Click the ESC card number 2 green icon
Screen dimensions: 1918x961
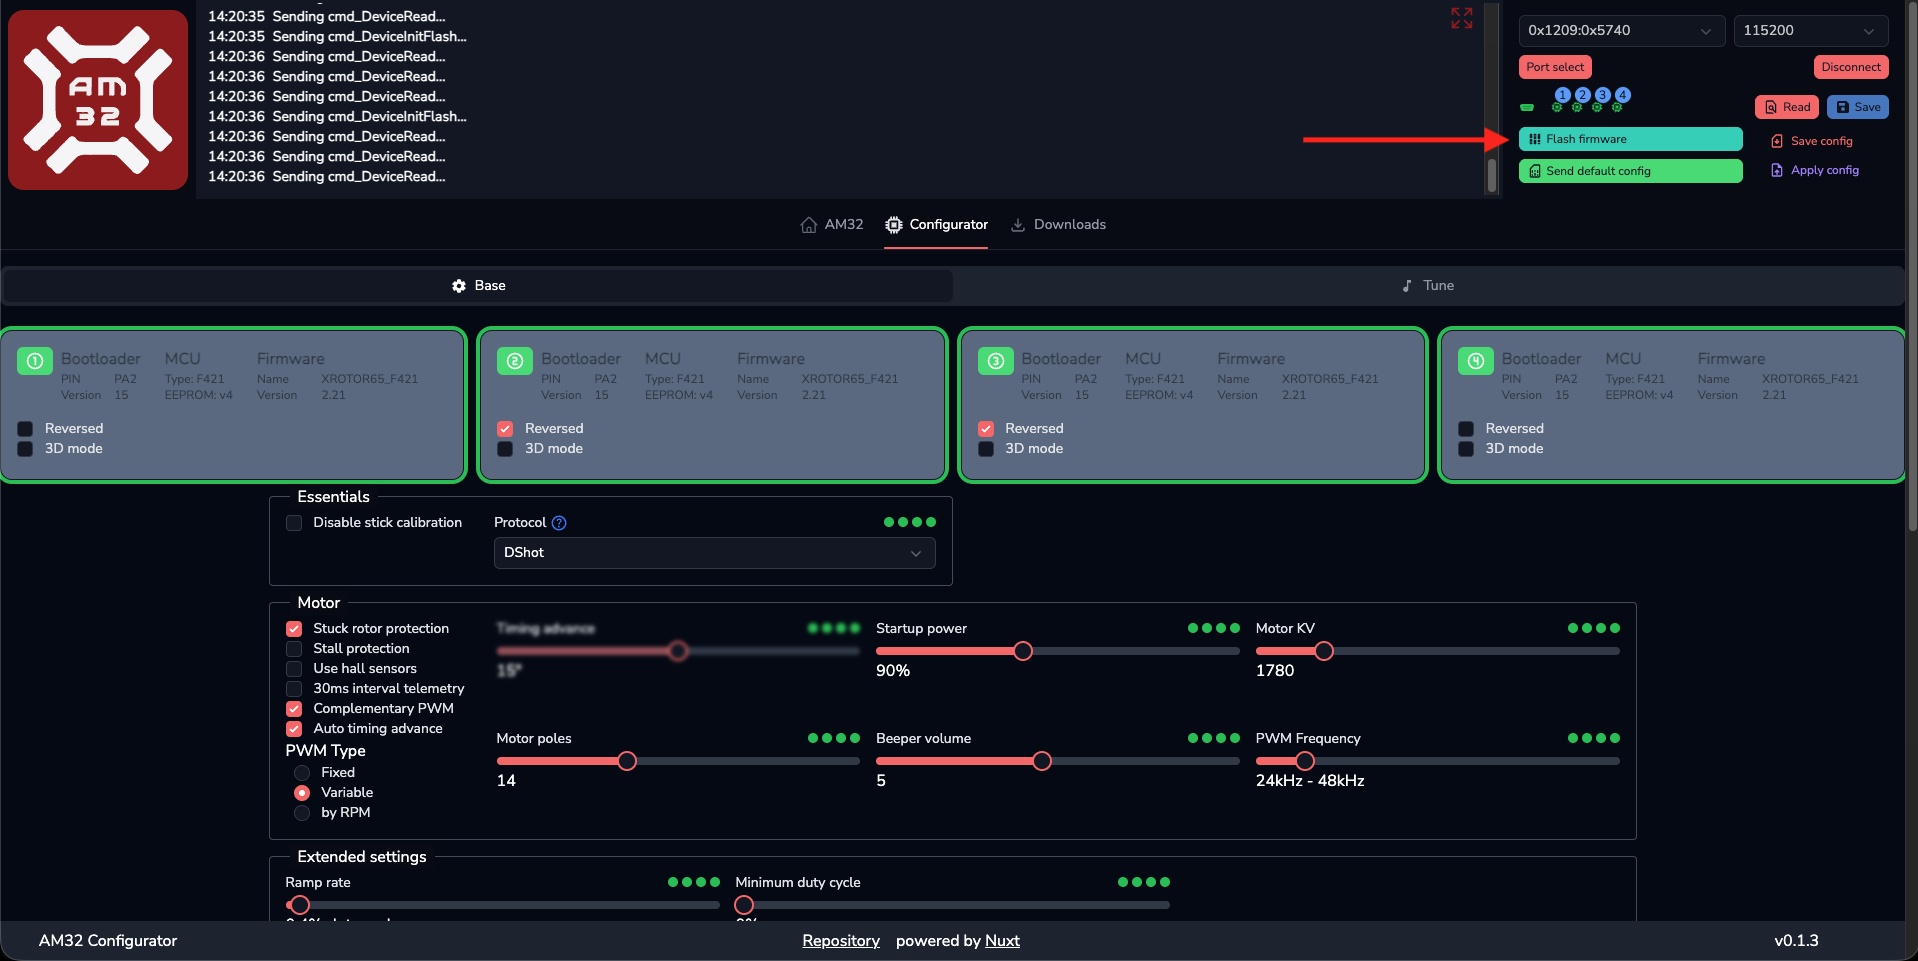pos(515,361)
